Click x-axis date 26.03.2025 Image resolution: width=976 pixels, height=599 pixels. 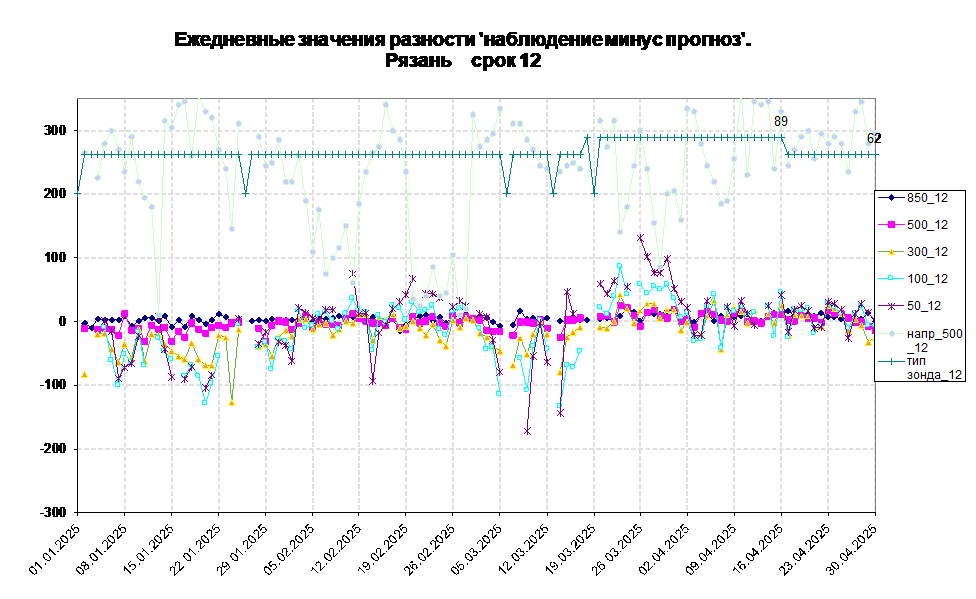[618, 549]
